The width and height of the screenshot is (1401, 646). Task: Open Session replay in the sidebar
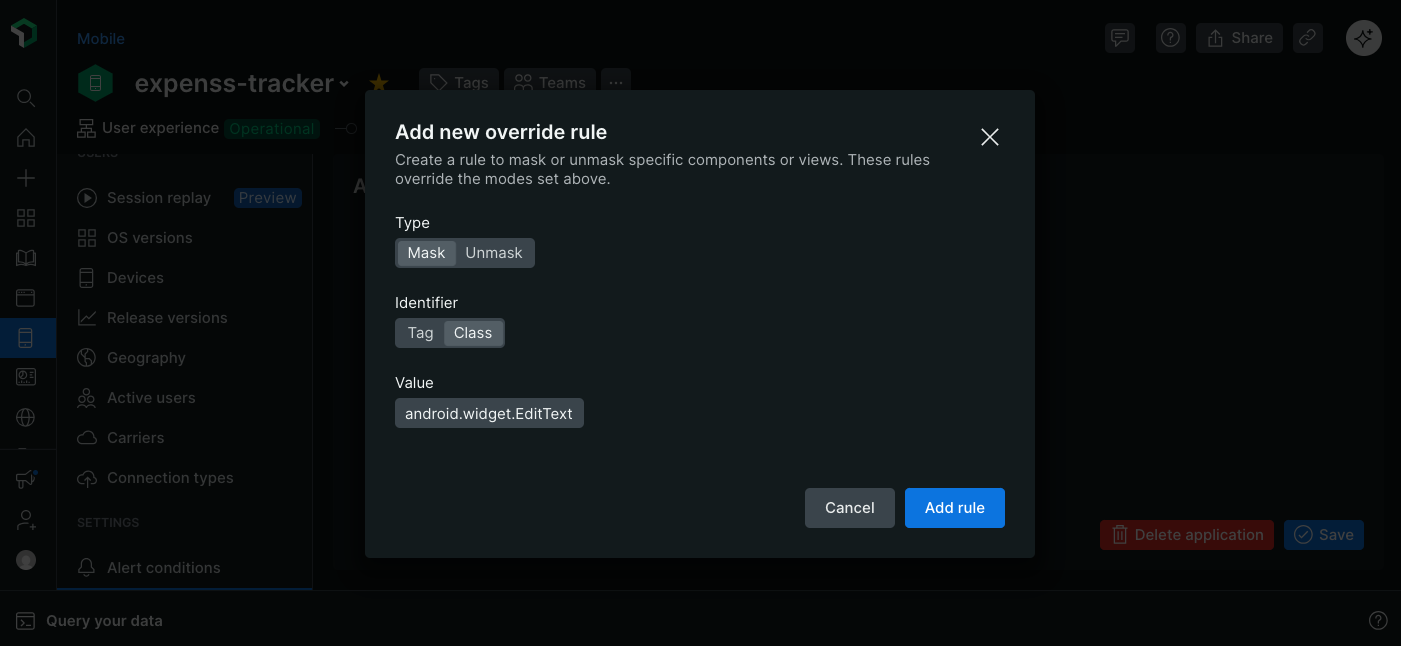pos(159,198)
